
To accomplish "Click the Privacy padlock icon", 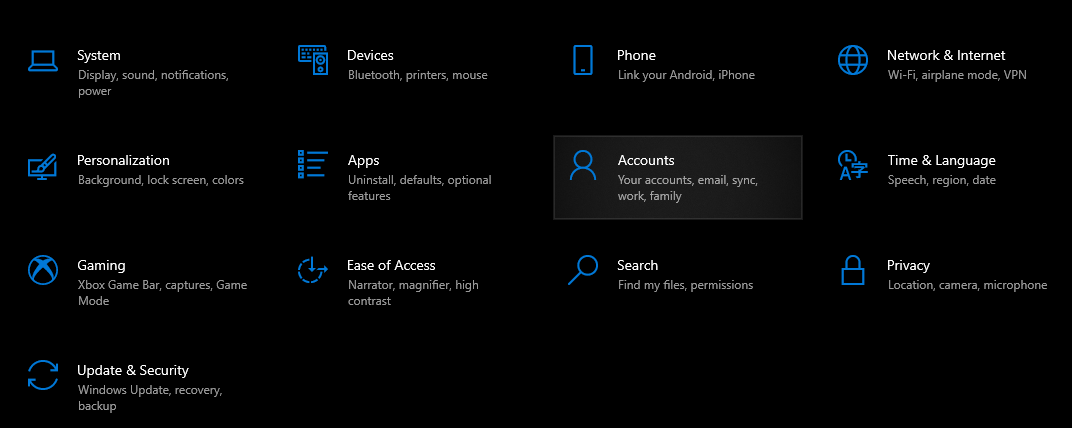I will (853, 270).
